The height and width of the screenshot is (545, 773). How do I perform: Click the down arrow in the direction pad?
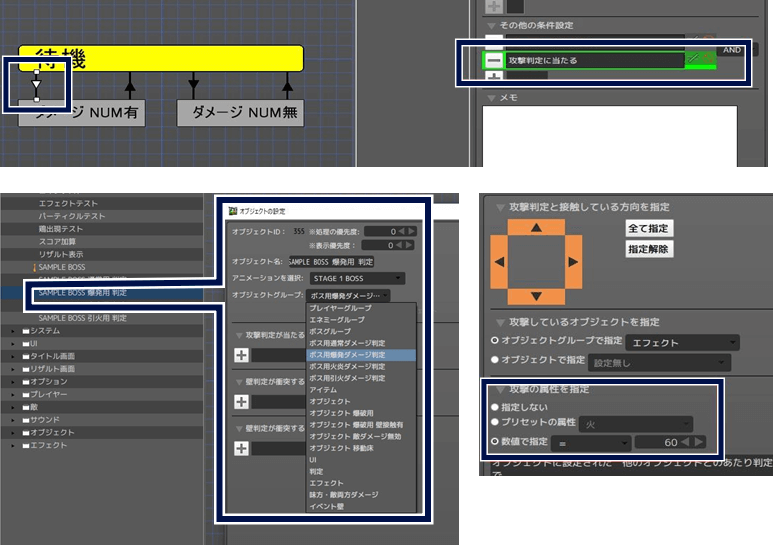pos(538,297)
